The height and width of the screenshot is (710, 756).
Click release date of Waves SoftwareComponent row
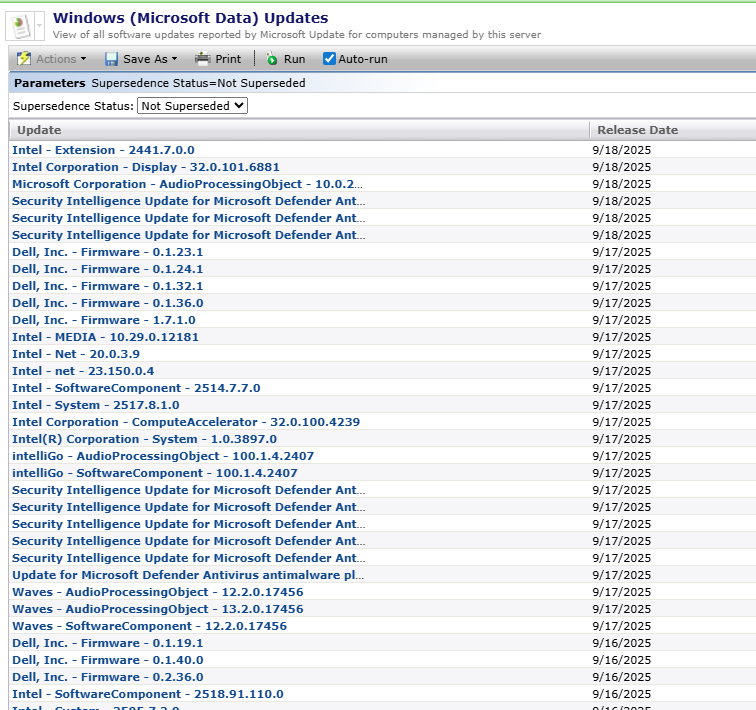click(x=621, y=626)
